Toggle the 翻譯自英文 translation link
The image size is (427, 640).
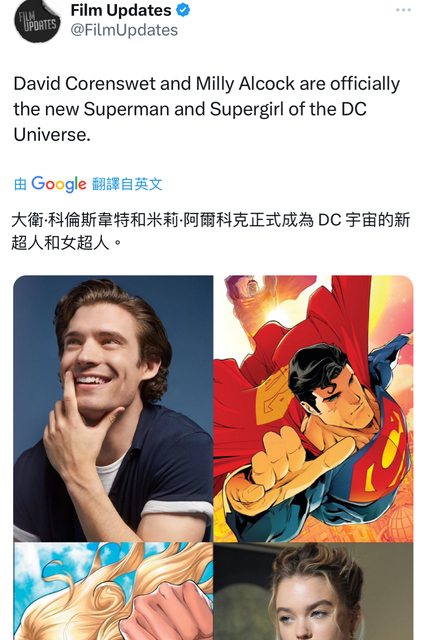pyautogui.click(x=127, y=184)
